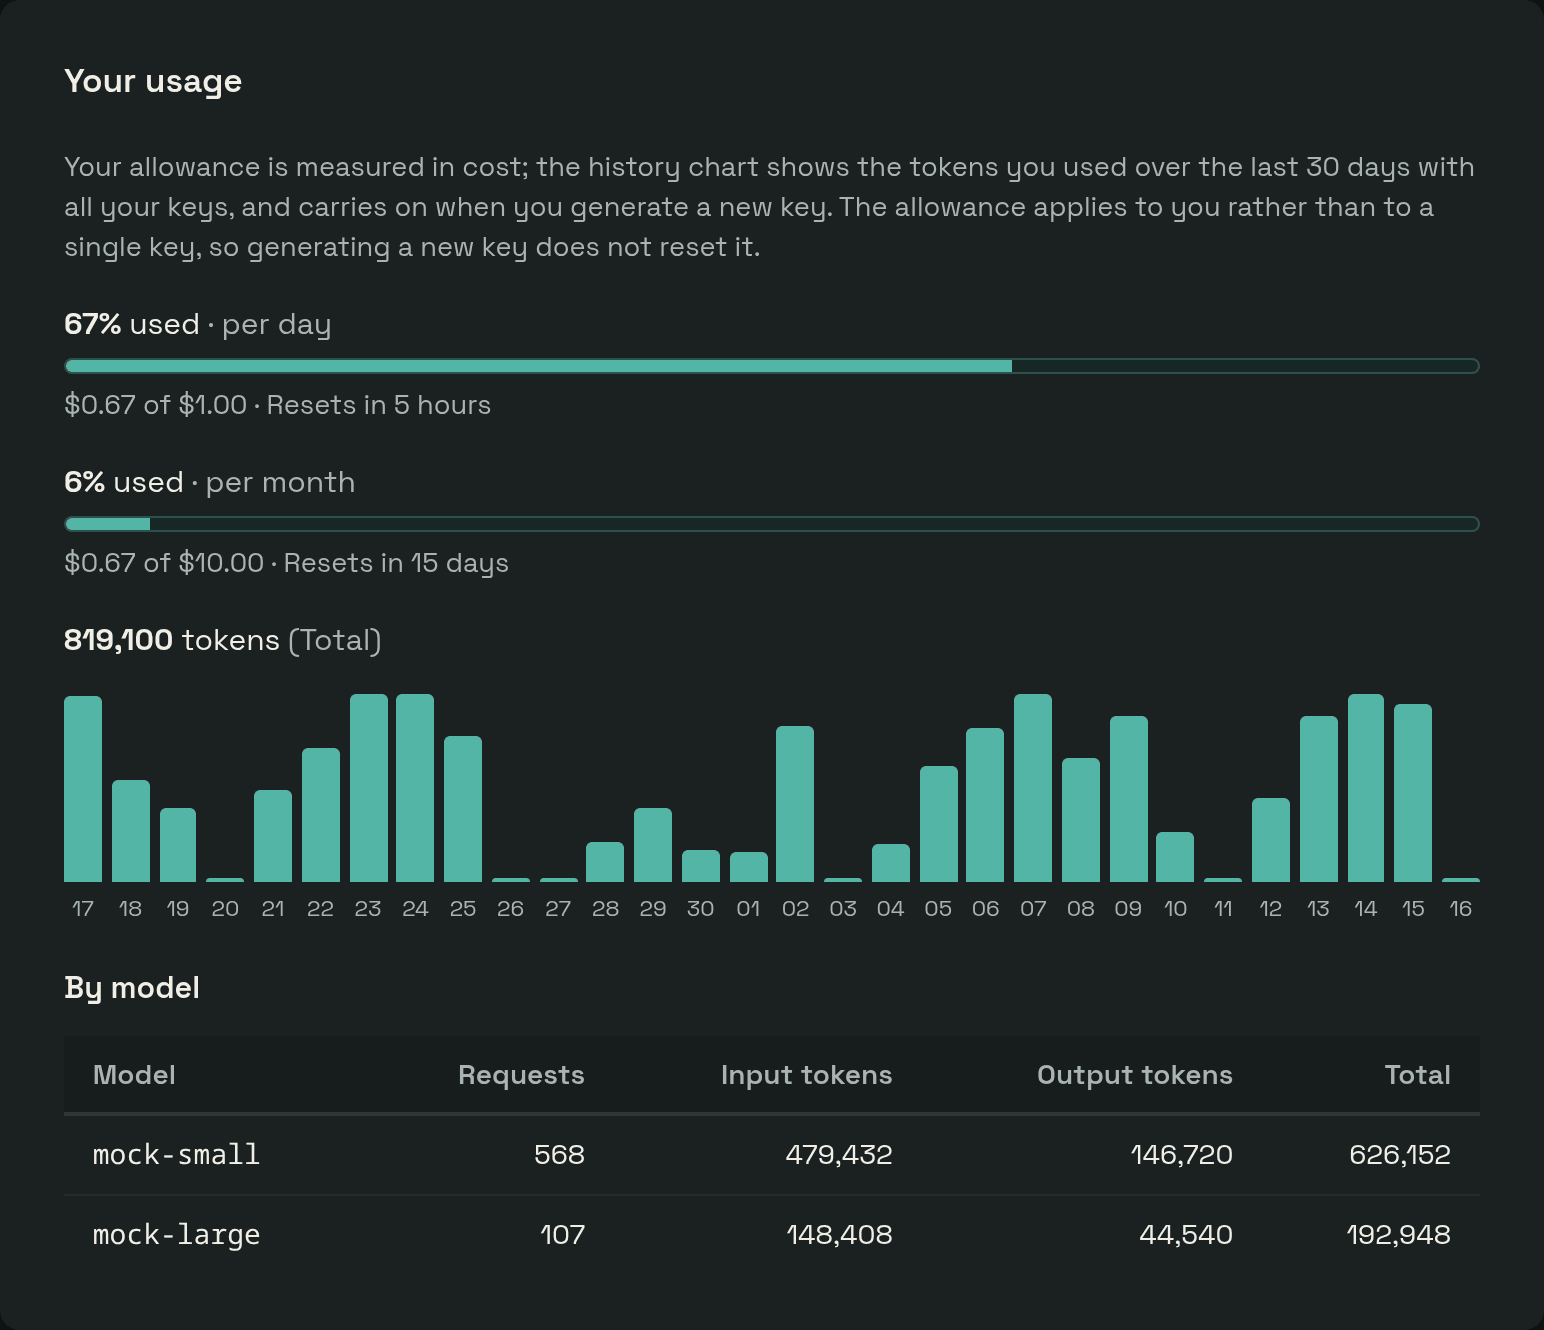1544x1330 pixels.
Task: Click the "67% used · per day" label
Action: pyautogui.click(x=198, y=324)
